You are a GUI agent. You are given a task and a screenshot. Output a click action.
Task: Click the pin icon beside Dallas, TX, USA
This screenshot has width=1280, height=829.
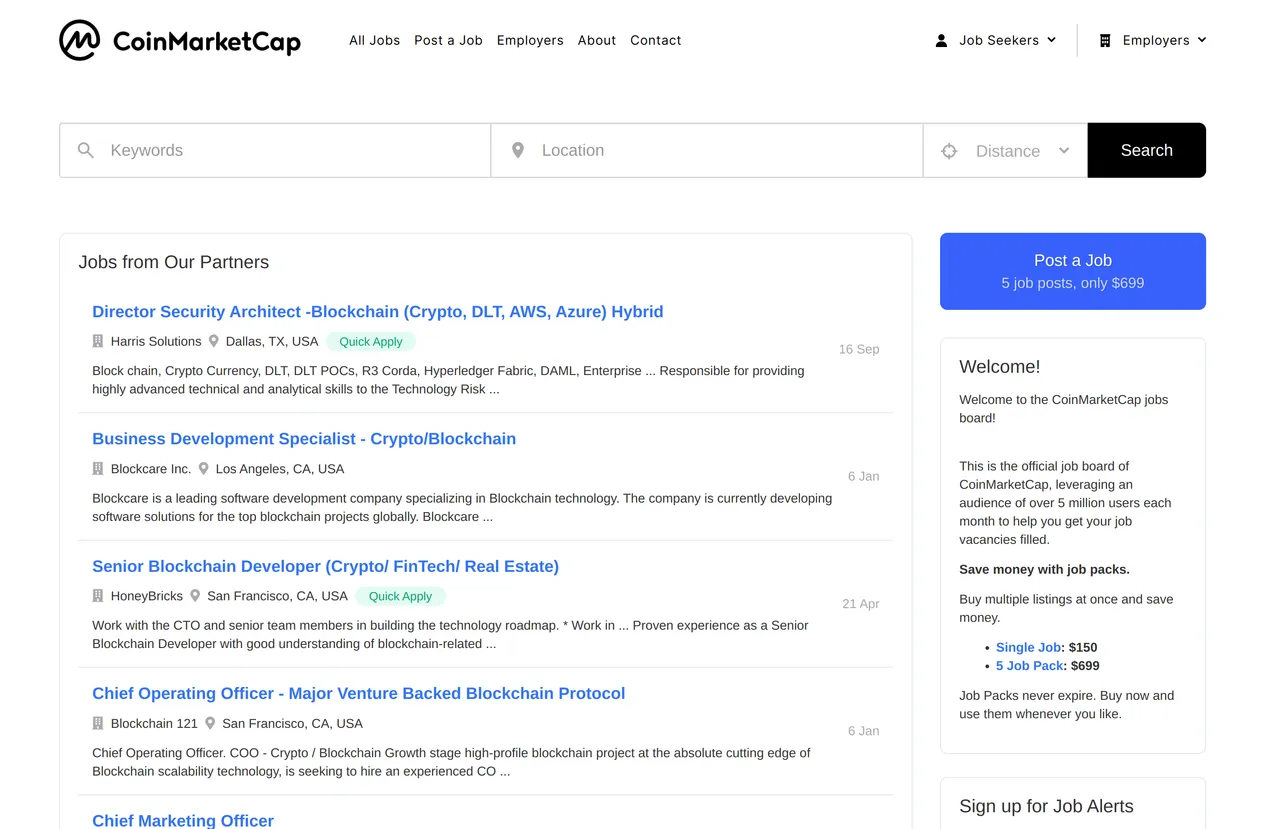tap(213, 341)
